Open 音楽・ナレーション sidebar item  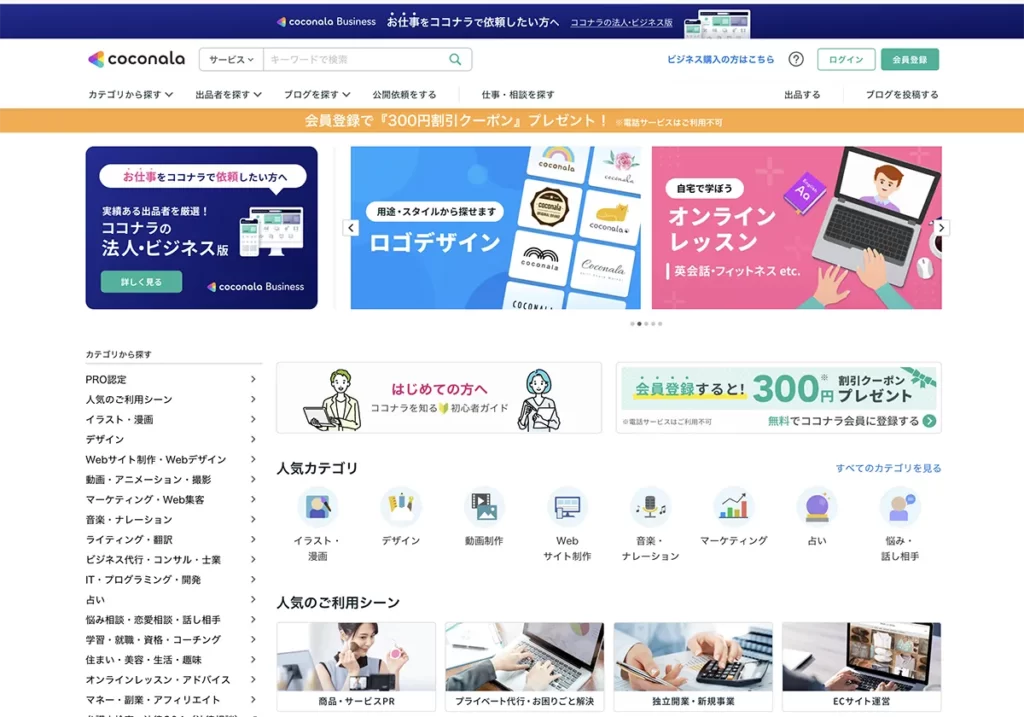171,520
